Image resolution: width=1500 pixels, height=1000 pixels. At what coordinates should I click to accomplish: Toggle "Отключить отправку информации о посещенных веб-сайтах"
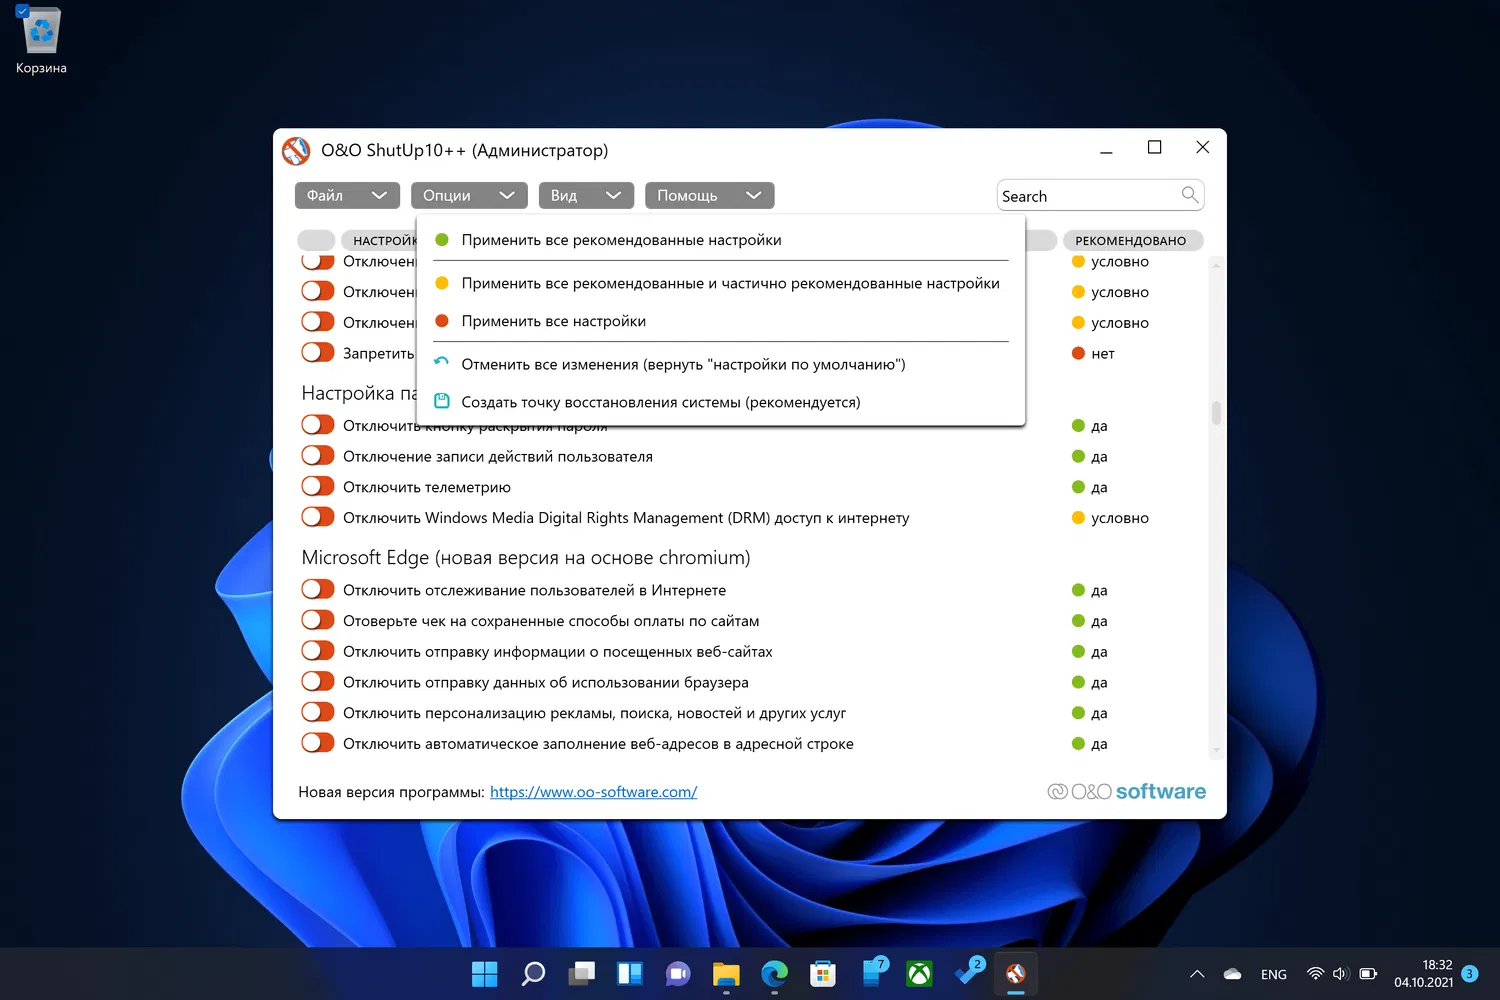318,652
